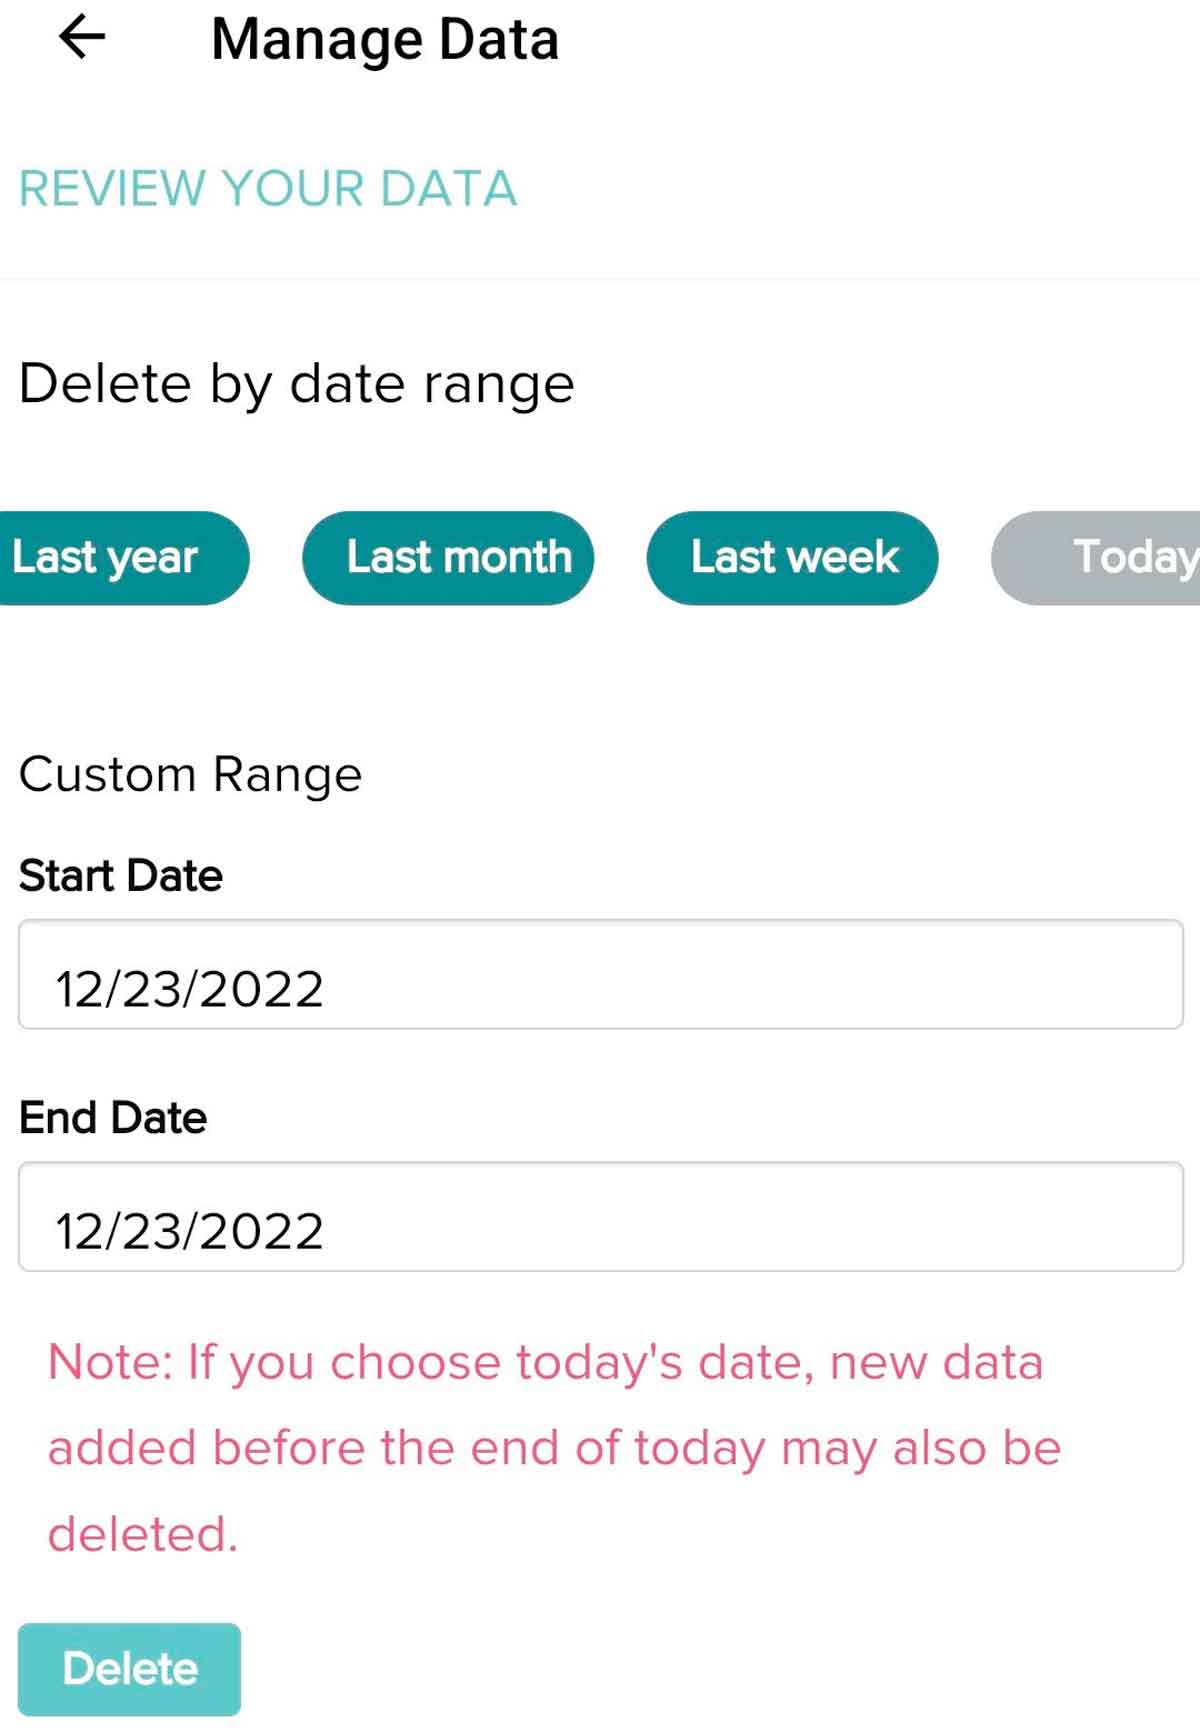Click the Custom Range label
1200x1732 pixels.
pos(192,772)
